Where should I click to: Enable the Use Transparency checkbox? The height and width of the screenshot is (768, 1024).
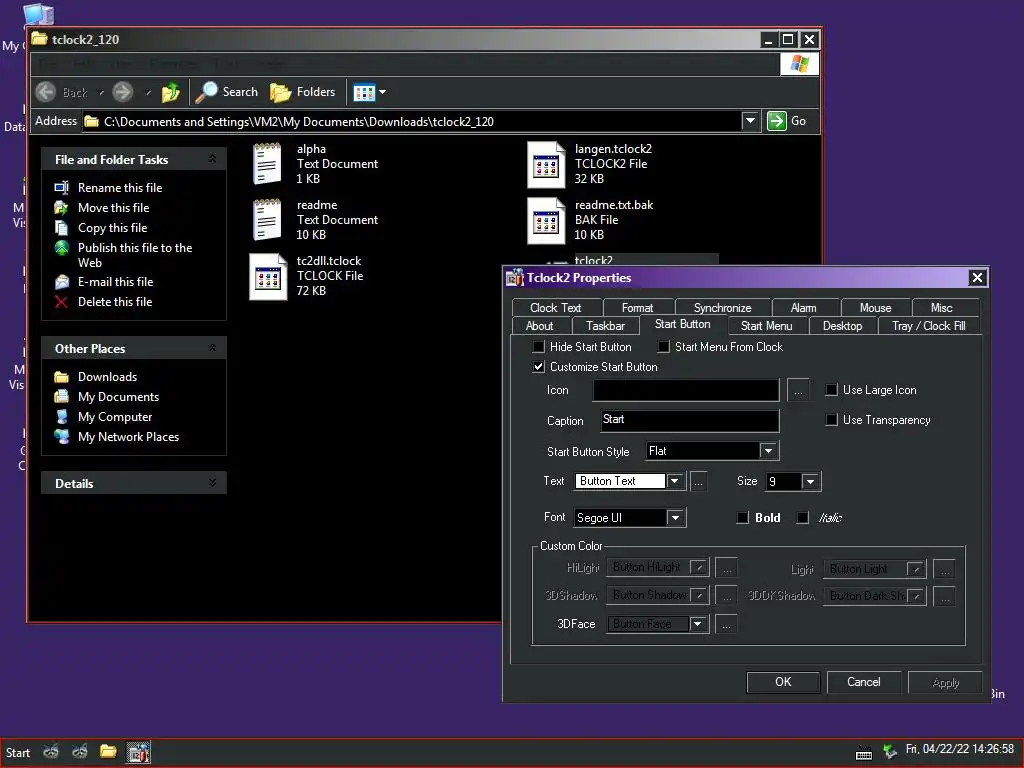[831, 419]
